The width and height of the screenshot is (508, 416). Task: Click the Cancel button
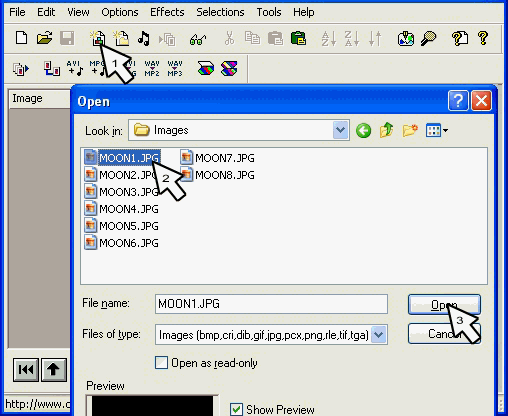pyautogui.click(x=444, y=333)
